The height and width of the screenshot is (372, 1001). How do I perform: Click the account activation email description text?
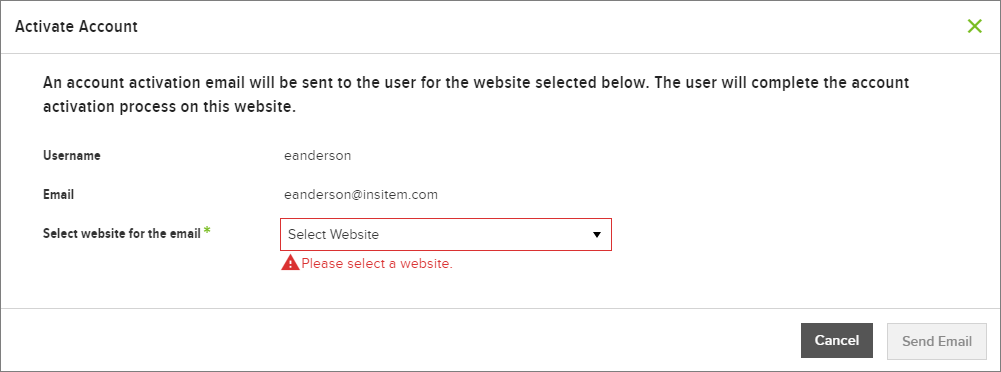[476, 94]
